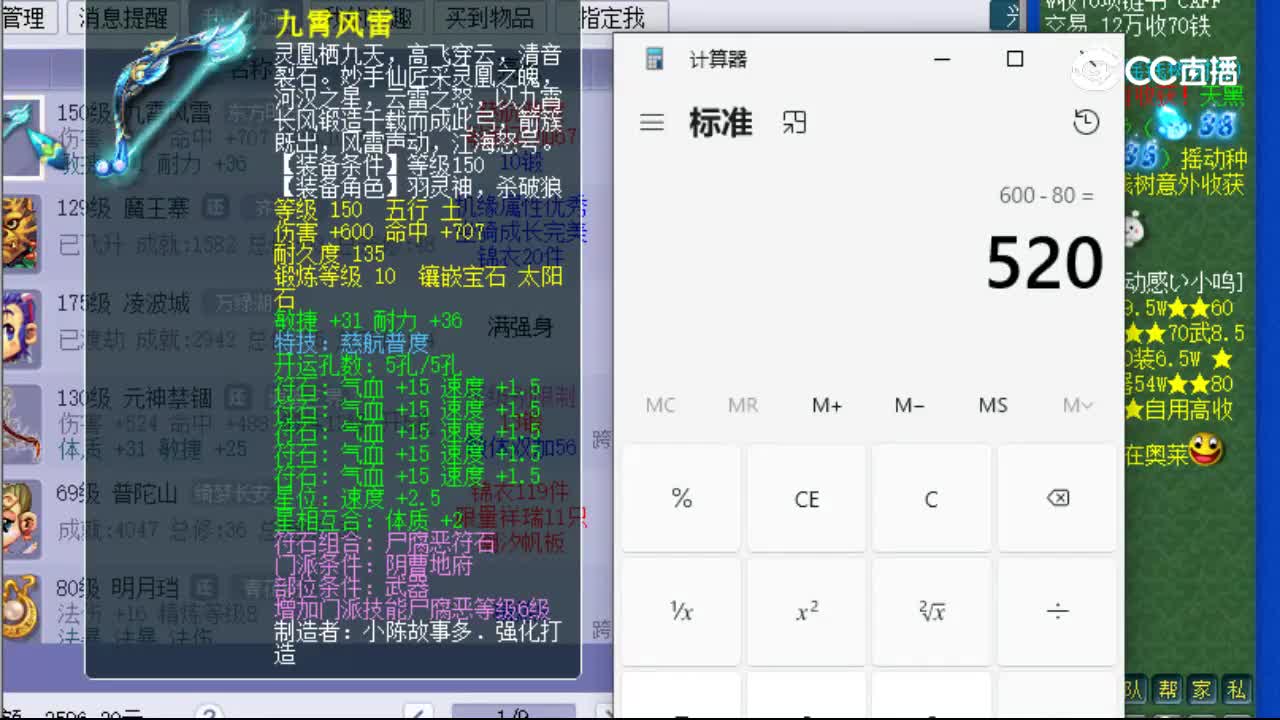Select the 元神禁锢 weapon icon
This screenshot has width=1280, height=720.
pos(19,422)
